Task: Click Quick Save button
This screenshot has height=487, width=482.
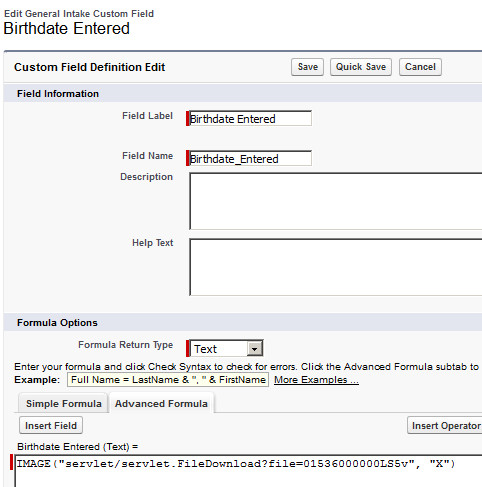Action: [x=361, y=67]
